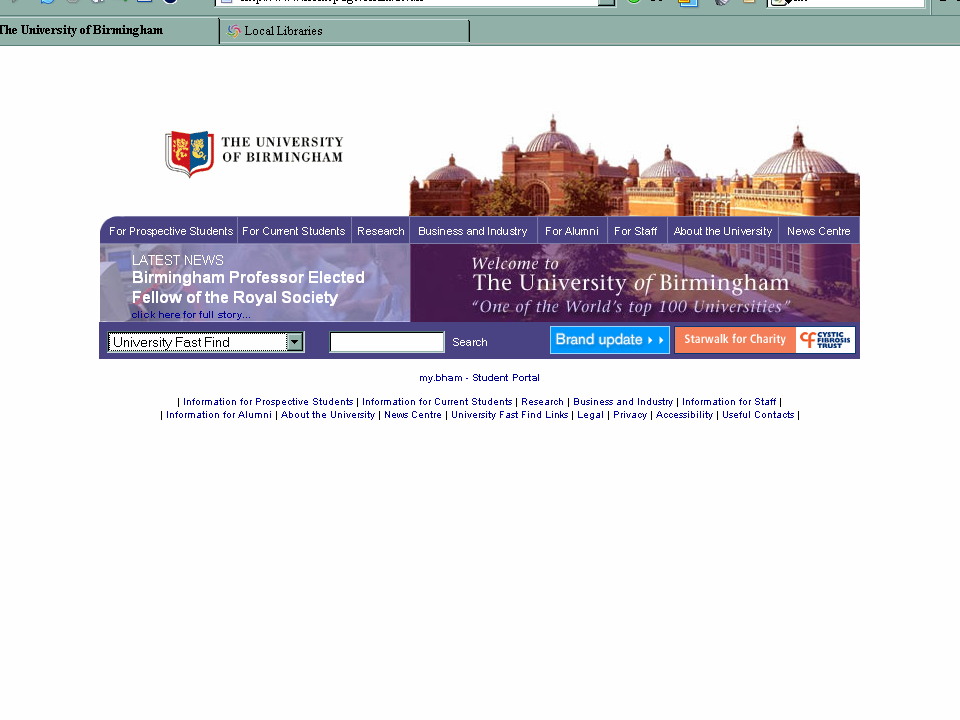This screenshot has height=720, width=960.
Task: Open the Legal footer link
Action: pyautogui.click(x=590, y=414)
